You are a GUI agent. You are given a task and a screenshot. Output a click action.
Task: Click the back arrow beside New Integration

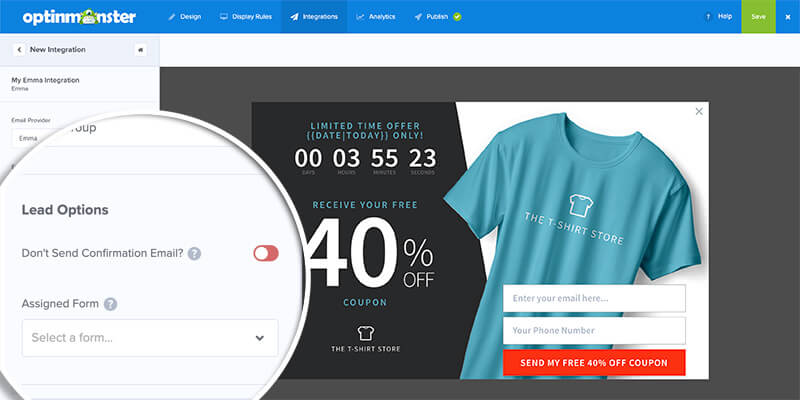[19, 49]
